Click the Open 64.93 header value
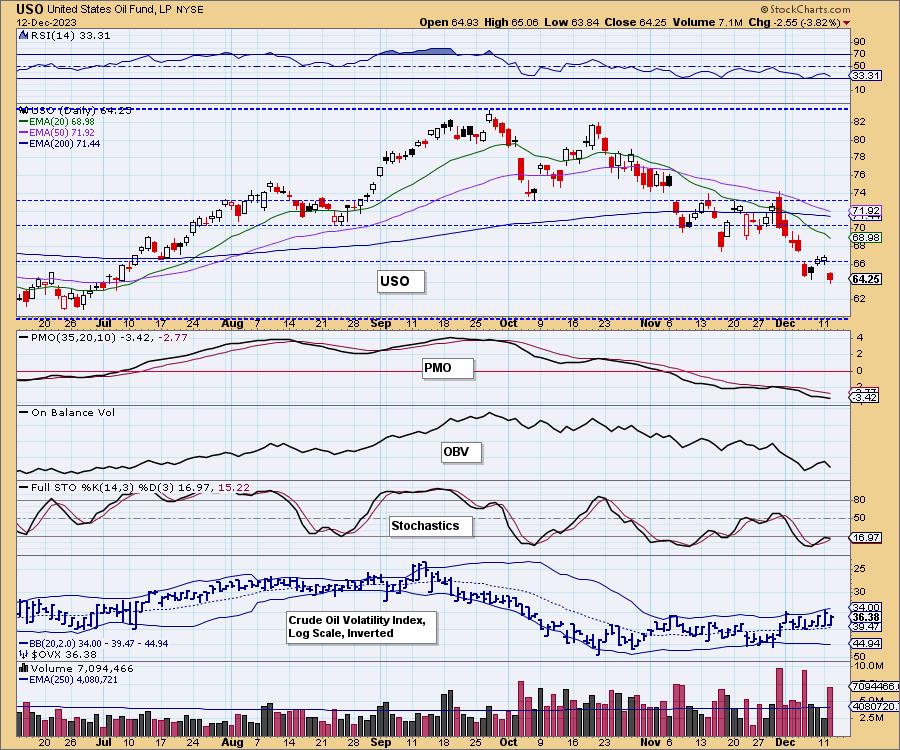Image resolution: width=900 pixels, height=750 pixels. click(449, 22)
